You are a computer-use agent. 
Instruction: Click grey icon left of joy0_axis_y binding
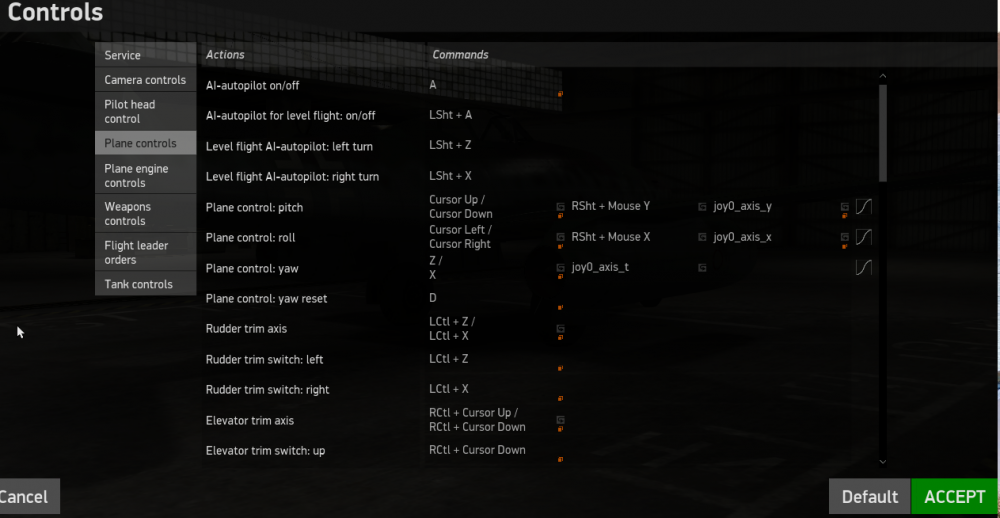click(x=702, y=207)
